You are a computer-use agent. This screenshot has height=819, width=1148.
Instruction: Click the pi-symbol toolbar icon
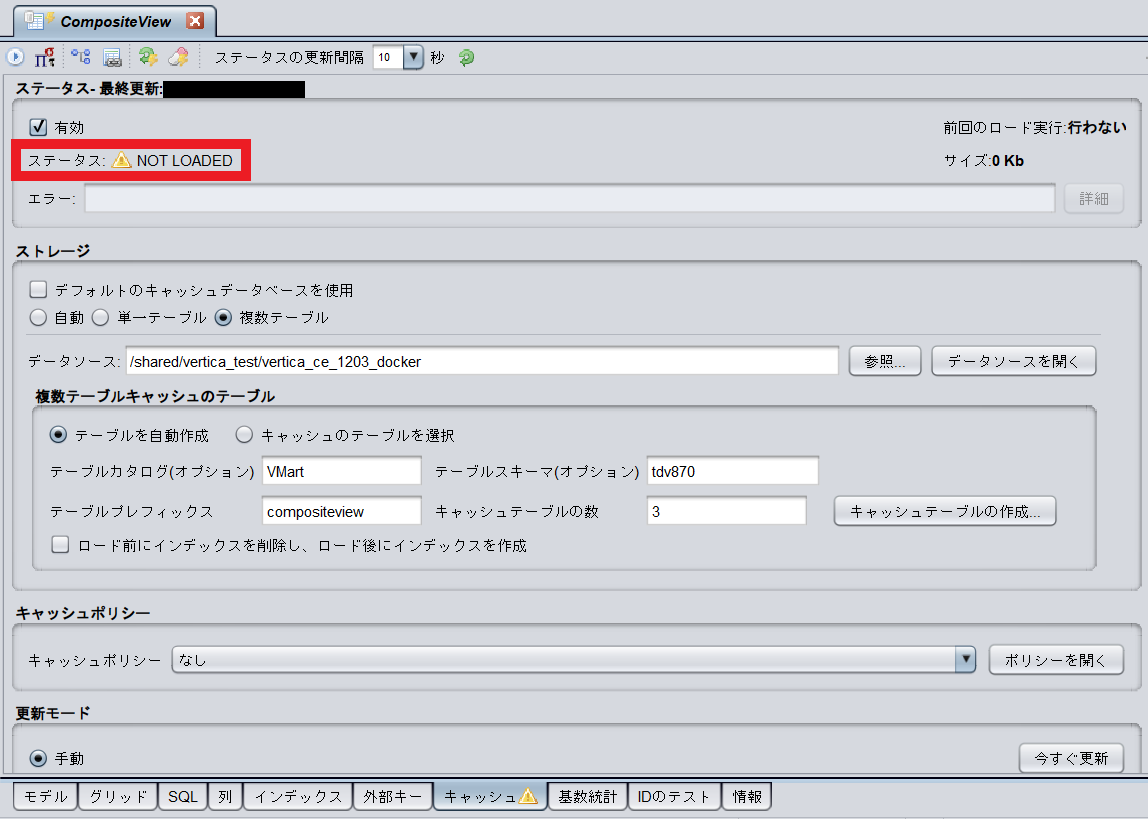coord(45,56)
